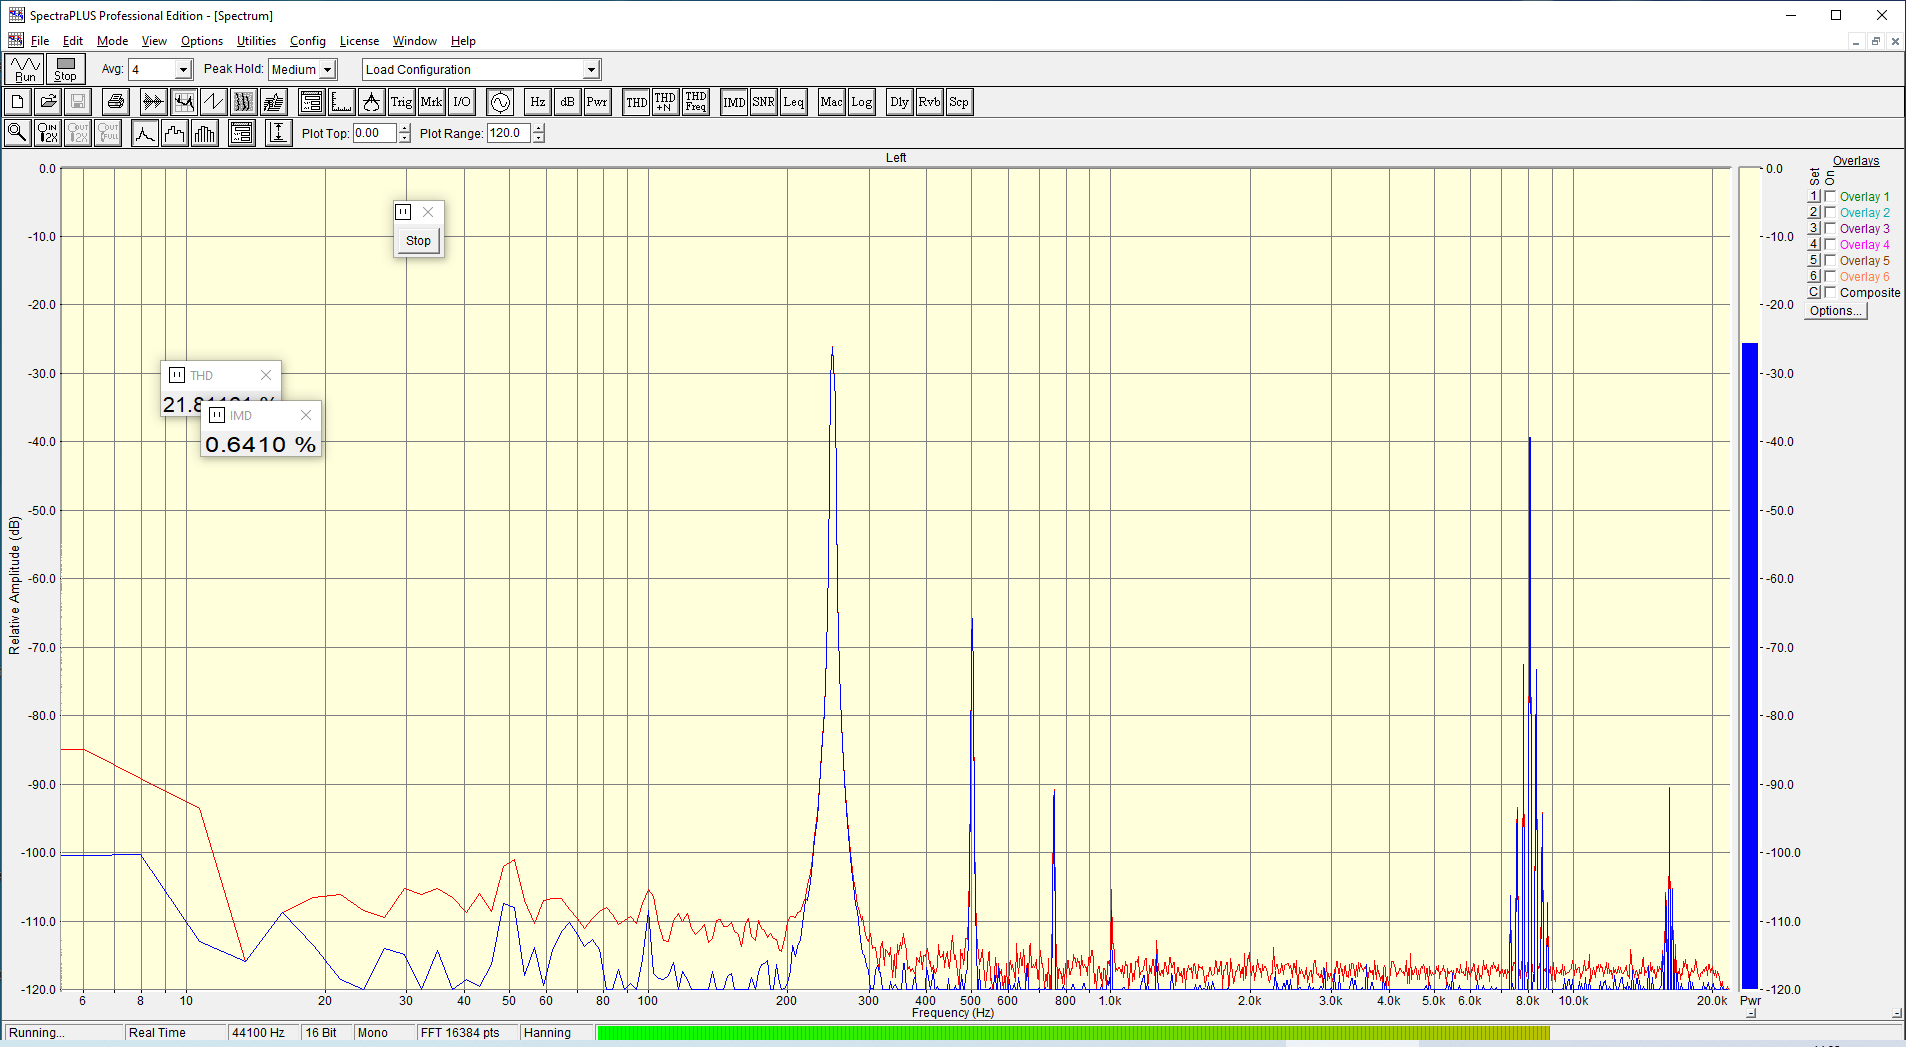Click the SNR measurement toolbar button
Image resolution: width=1906 pixels, height=1047 pixels.
coord(763,102)
